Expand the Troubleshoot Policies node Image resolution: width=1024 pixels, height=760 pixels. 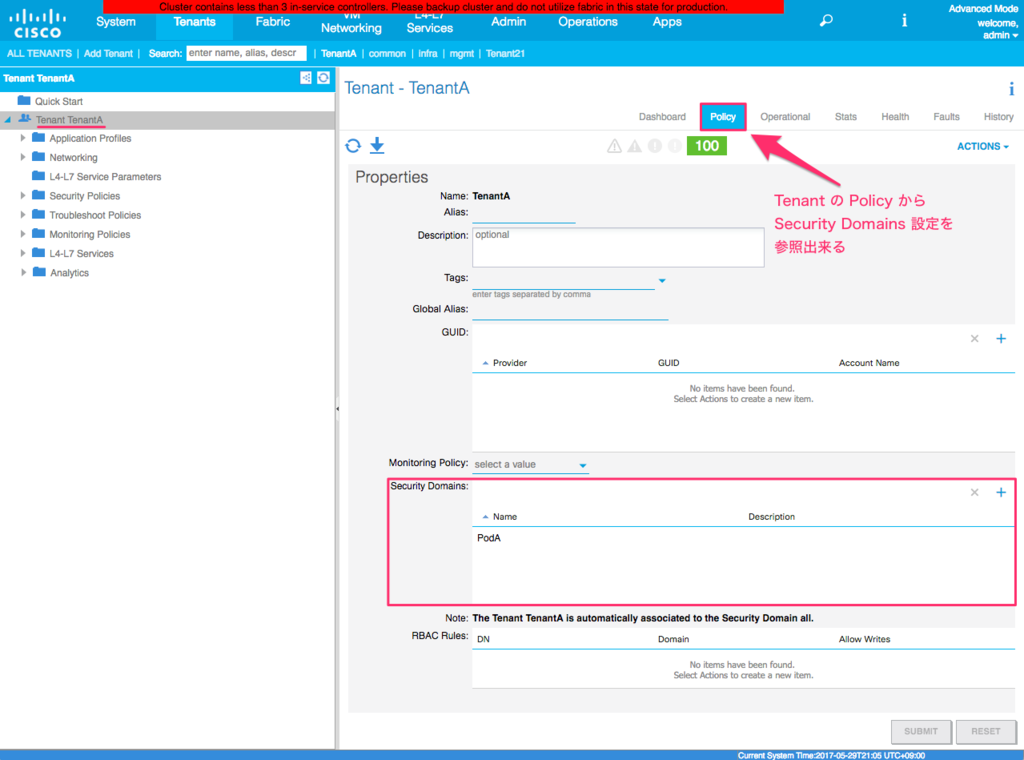coord(23,214)
